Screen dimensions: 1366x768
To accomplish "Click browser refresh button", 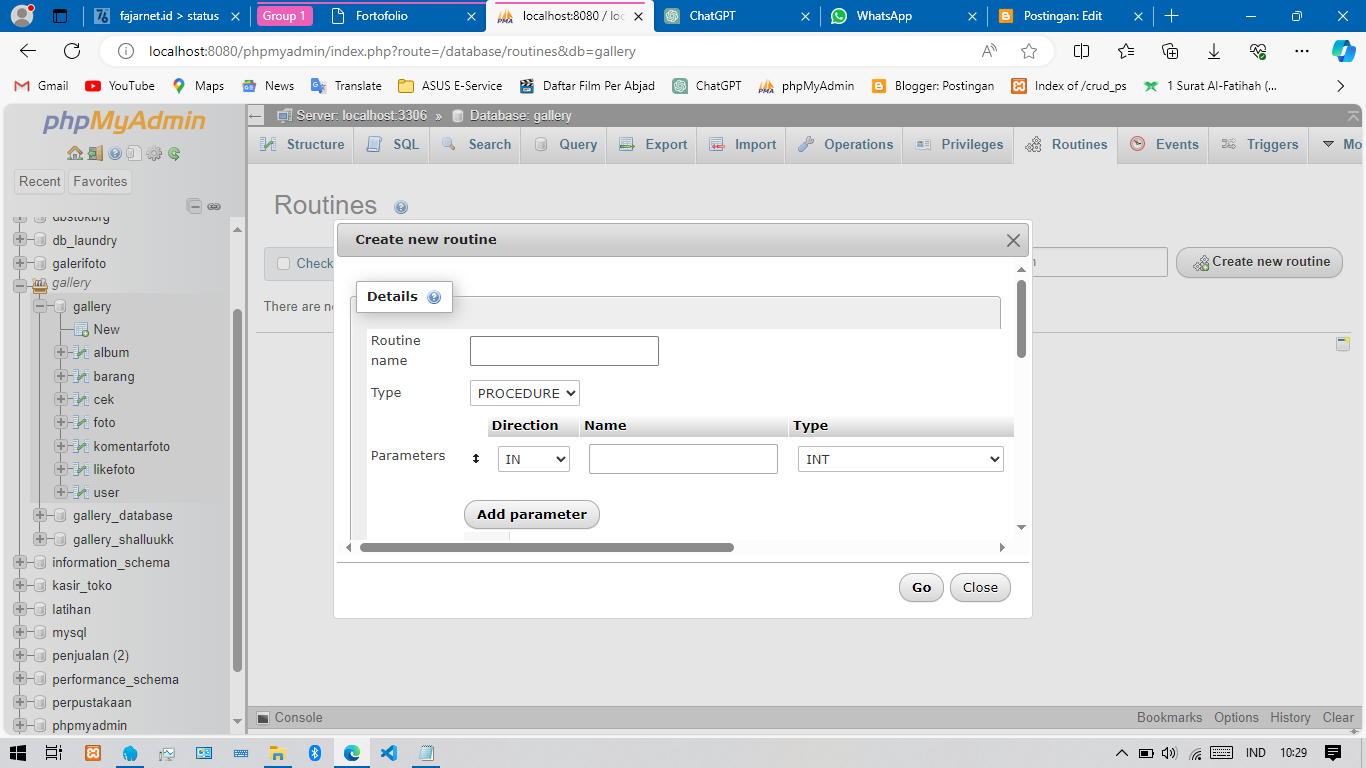I will tap(72, 51).
